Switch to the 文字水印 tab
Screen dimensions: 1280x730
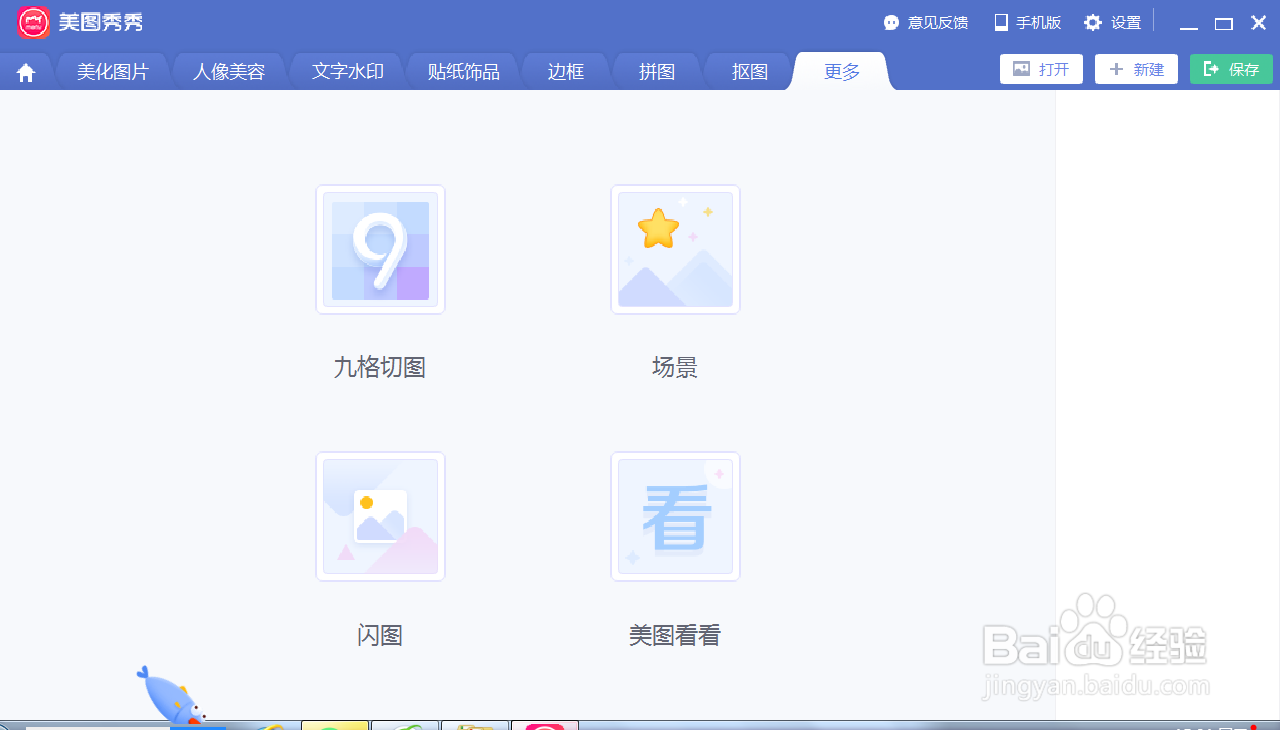coord(347,72)
